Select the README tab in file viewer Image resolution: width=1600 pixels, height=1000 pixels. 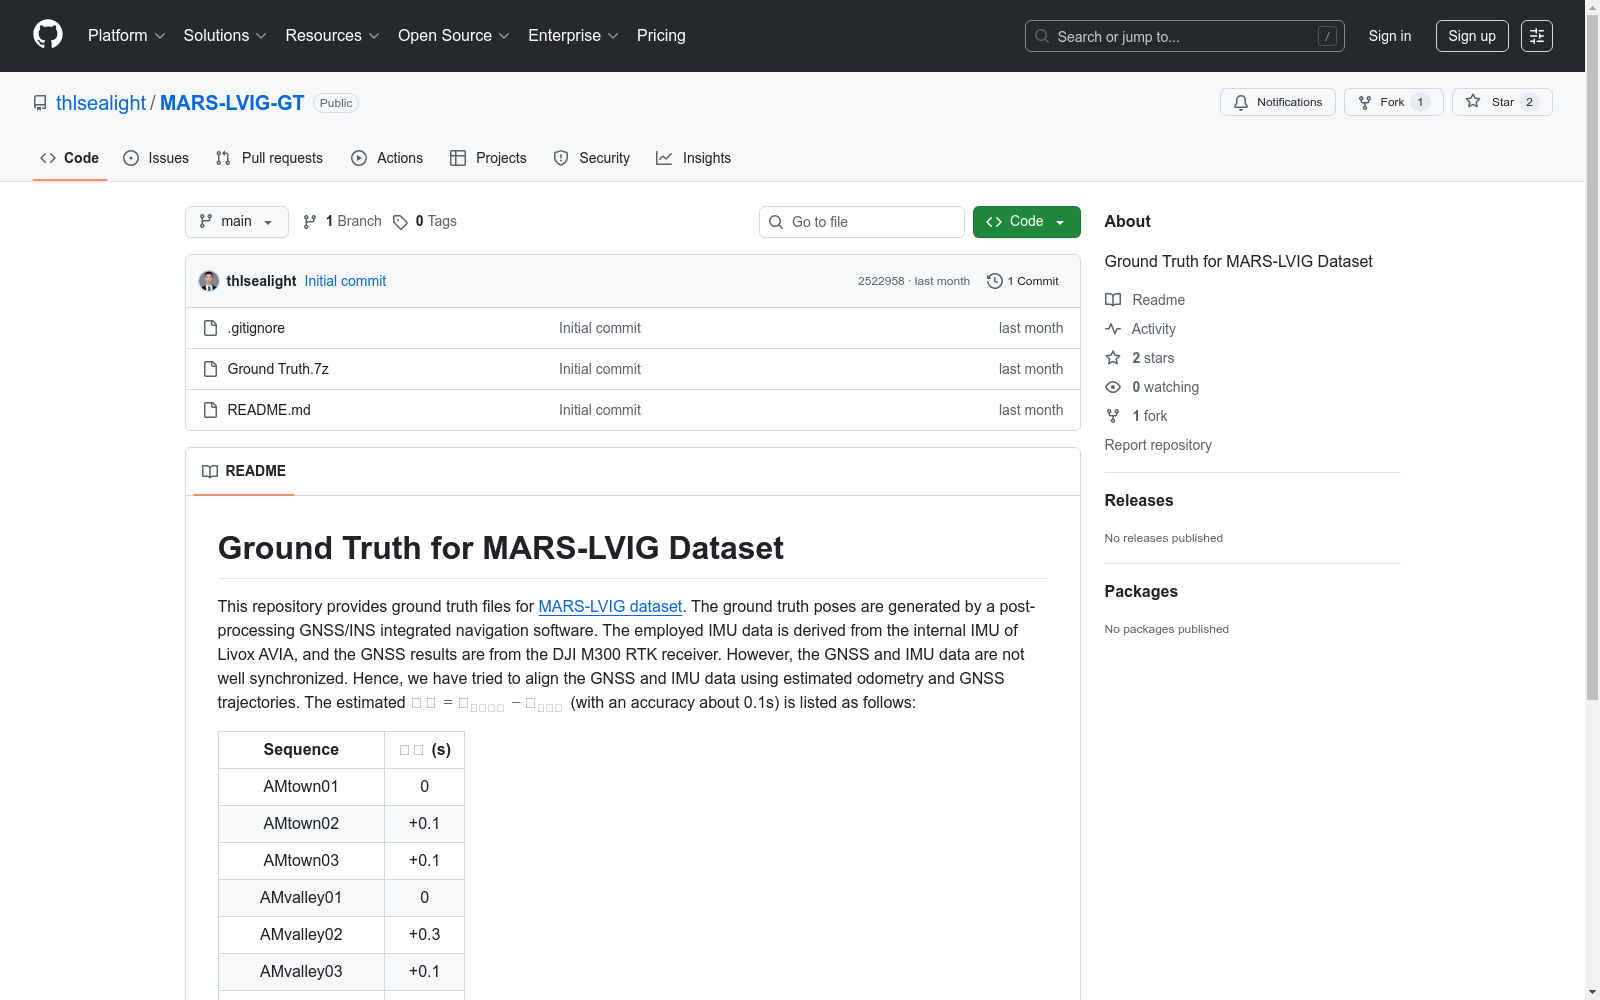(x=244, y=471)
